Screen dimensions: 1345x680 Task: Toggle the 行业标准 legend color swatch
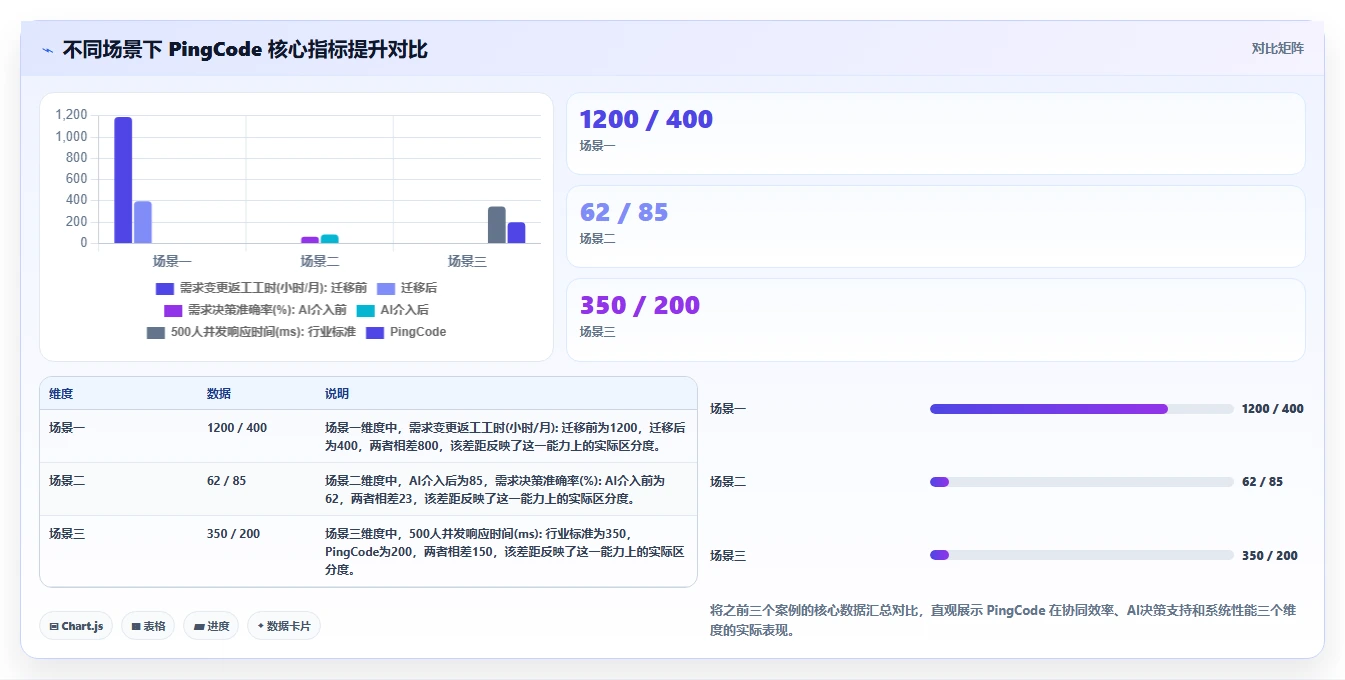156,332
